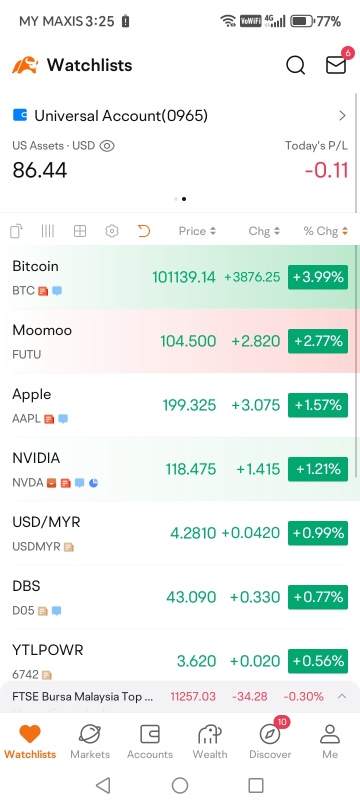Switch to the grid layout view icon
This screenshot has height=805, width=360.
80,232
